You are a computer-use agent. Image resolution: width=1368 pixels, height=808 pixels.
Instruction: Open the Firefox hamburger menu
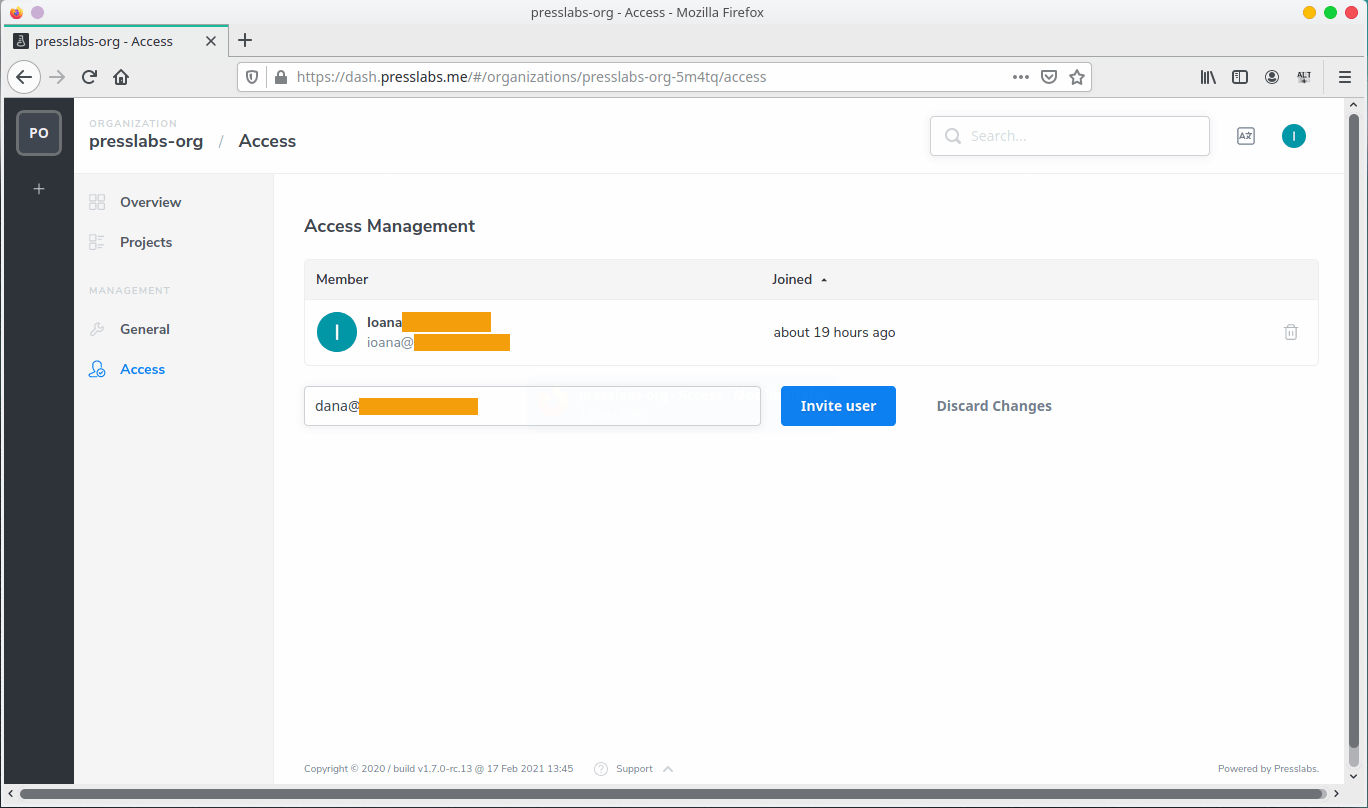pyautogui.click(x=1345, y=77)
